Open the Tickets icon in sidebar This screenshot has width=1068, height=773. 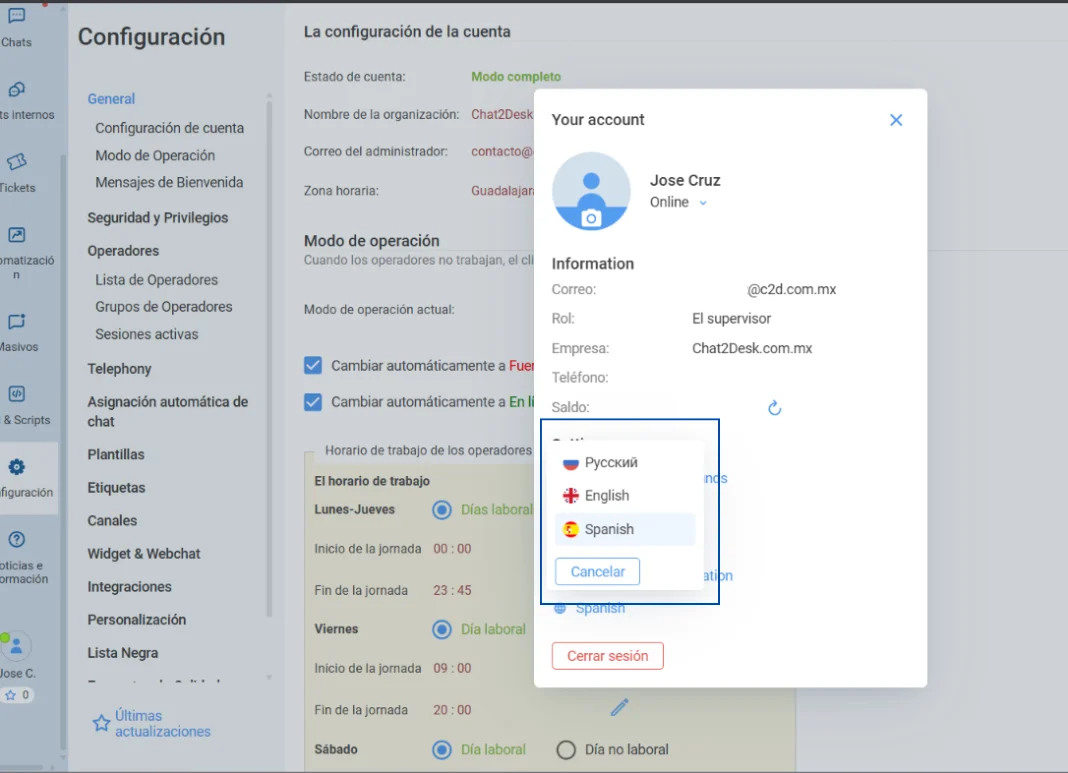pyautogui.click(x=16, y=162)
